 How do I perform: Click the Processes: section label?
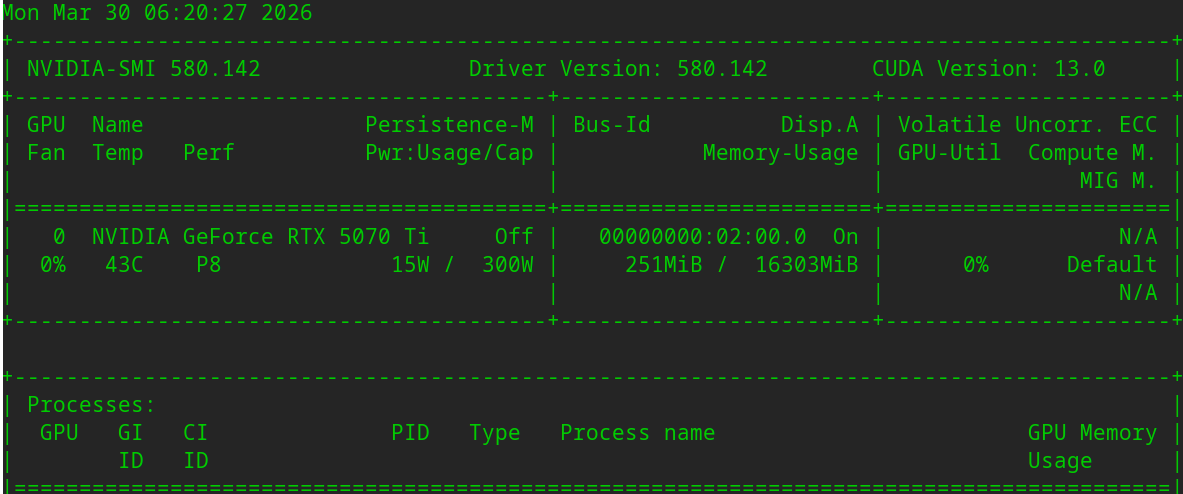(x=91, y=405)
